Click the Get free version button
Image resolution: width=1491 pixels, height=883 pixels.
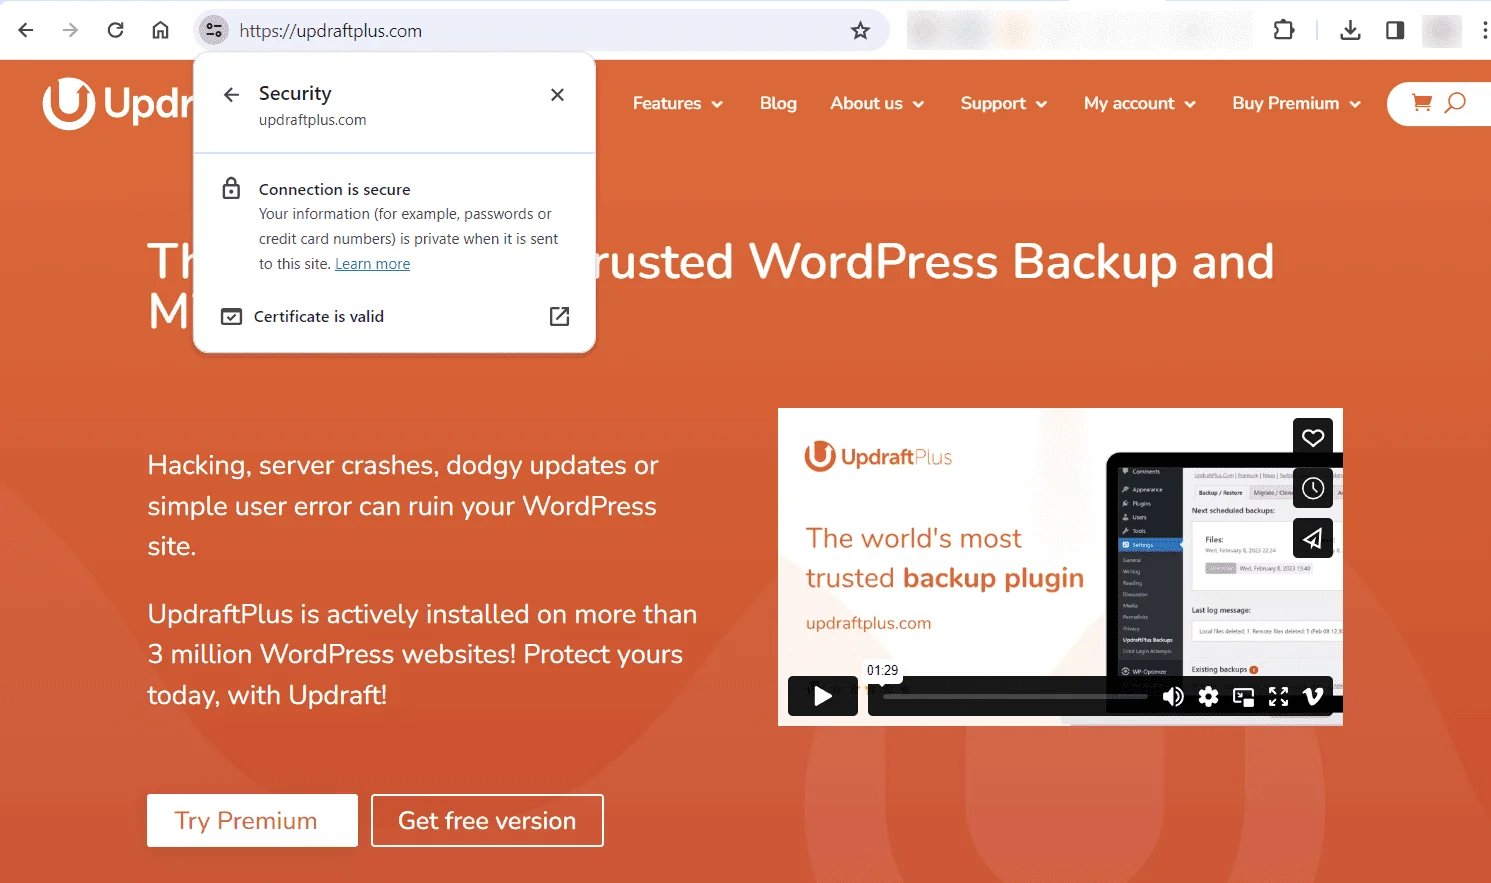coord(487,820)
